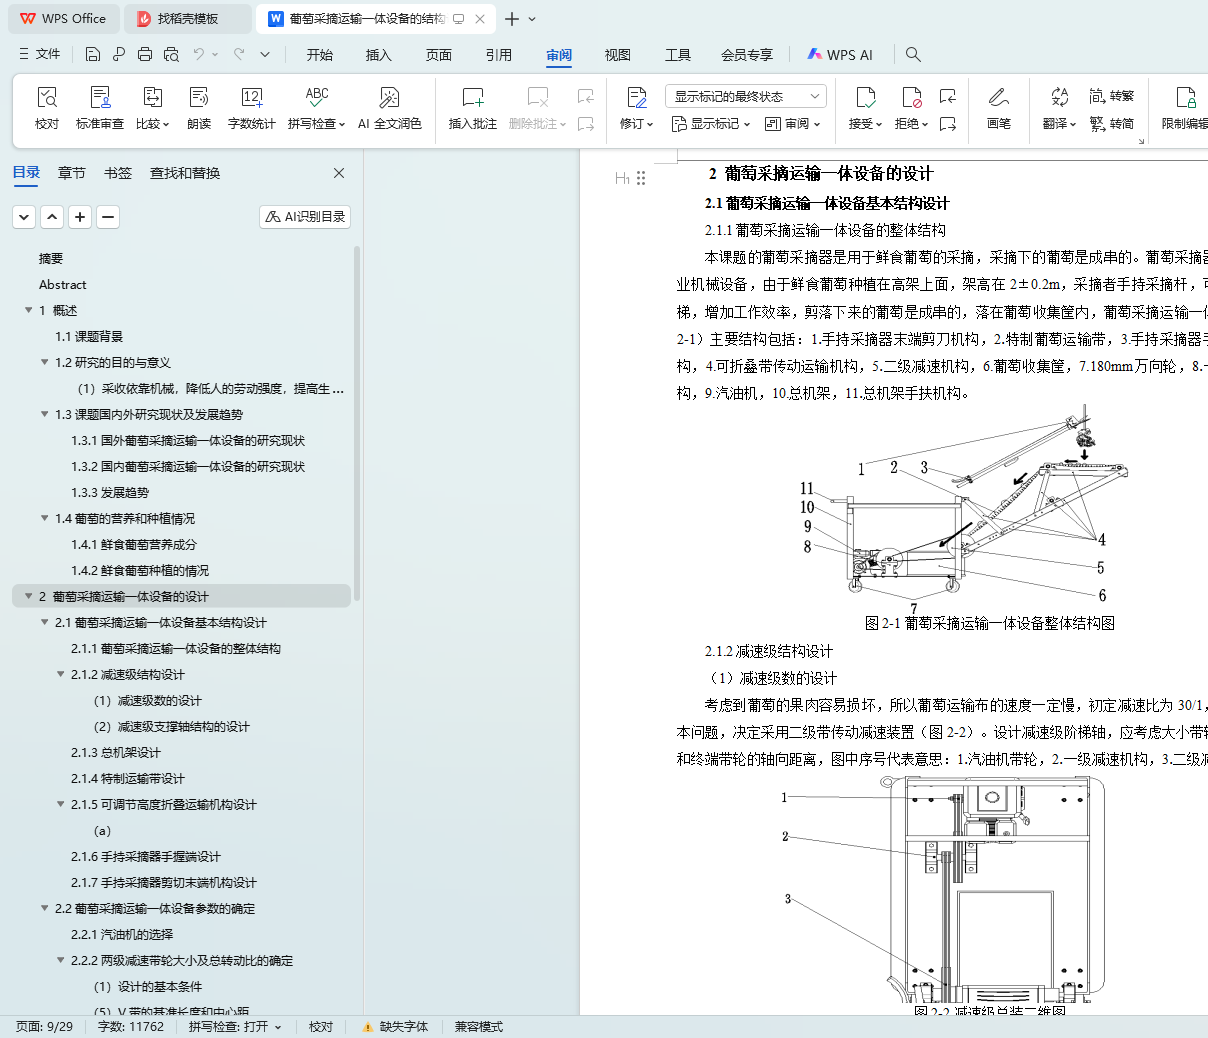Go to 摘要 in the outline
Image resolution: width=1208 pixels, height=1038 pixels.
(51, 258)
